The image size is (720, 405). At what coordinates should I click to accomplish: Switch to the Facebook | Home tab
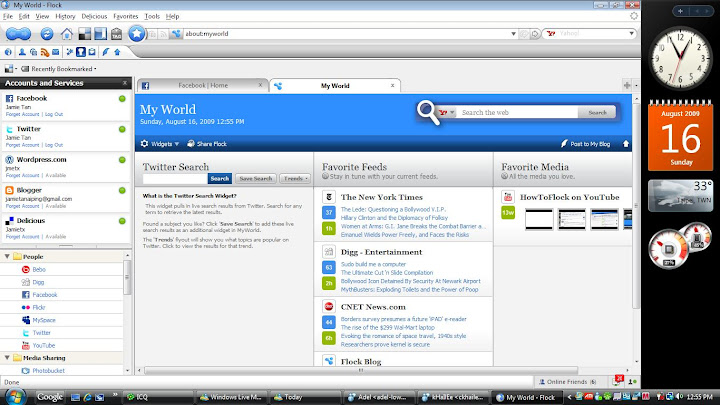coord(202,85)
